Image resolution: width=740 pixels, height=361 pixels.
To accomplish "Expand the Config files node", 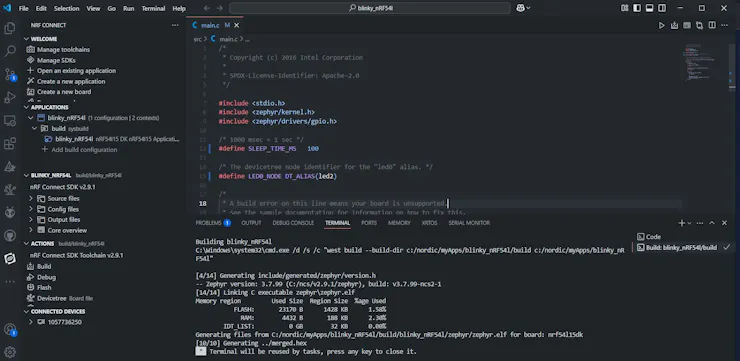I will point(31,209).
